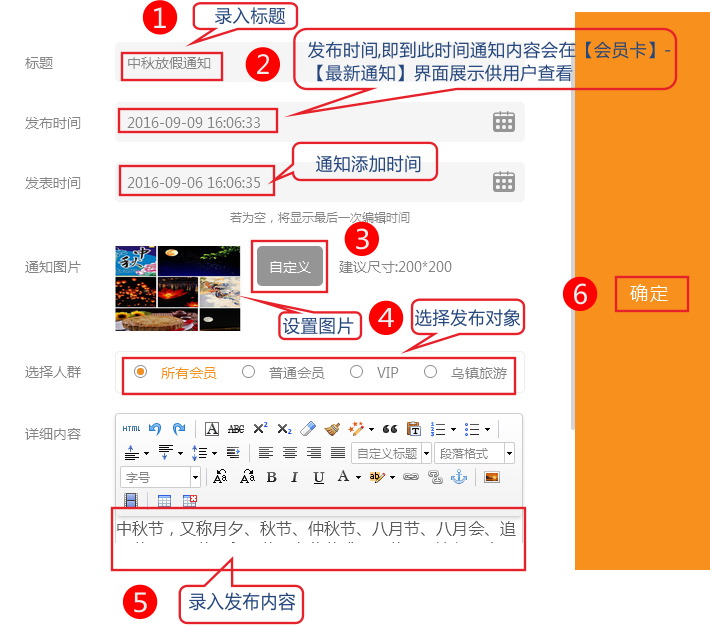Apply superscript formatting

(x=260, y=429)
